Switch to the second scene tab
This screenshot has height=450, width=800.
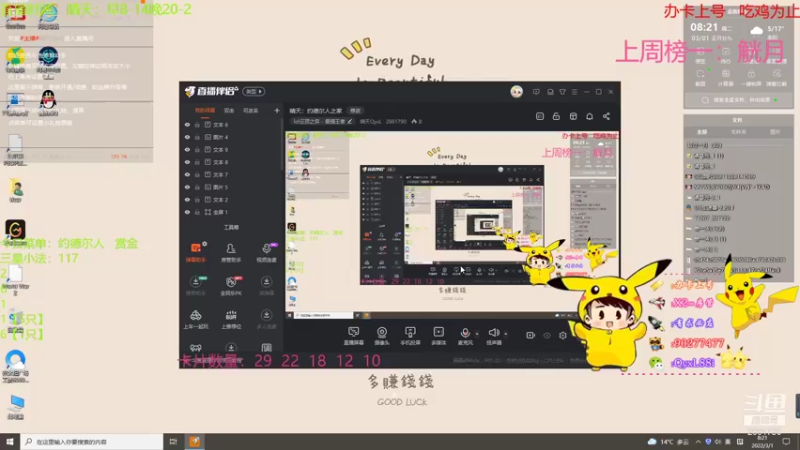229,110
